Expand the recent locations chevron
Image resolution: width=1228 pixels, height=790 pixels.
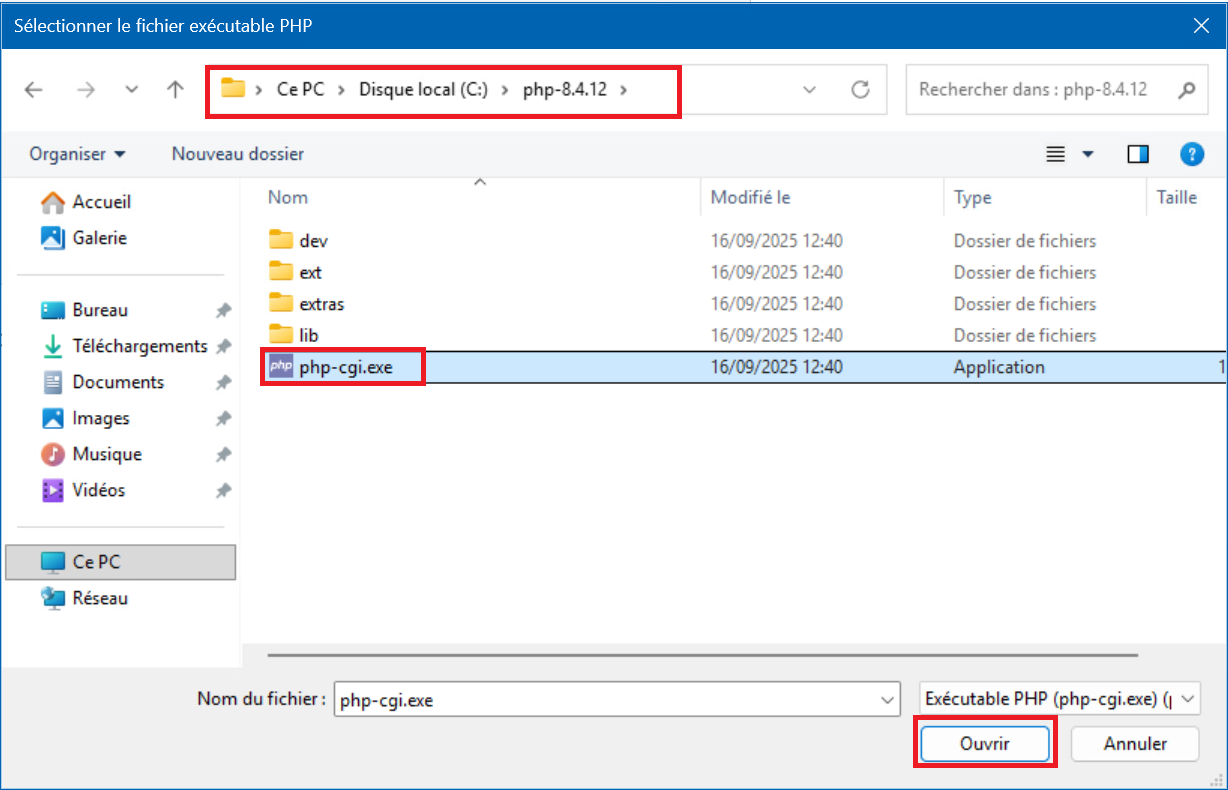tap(132, 90)
